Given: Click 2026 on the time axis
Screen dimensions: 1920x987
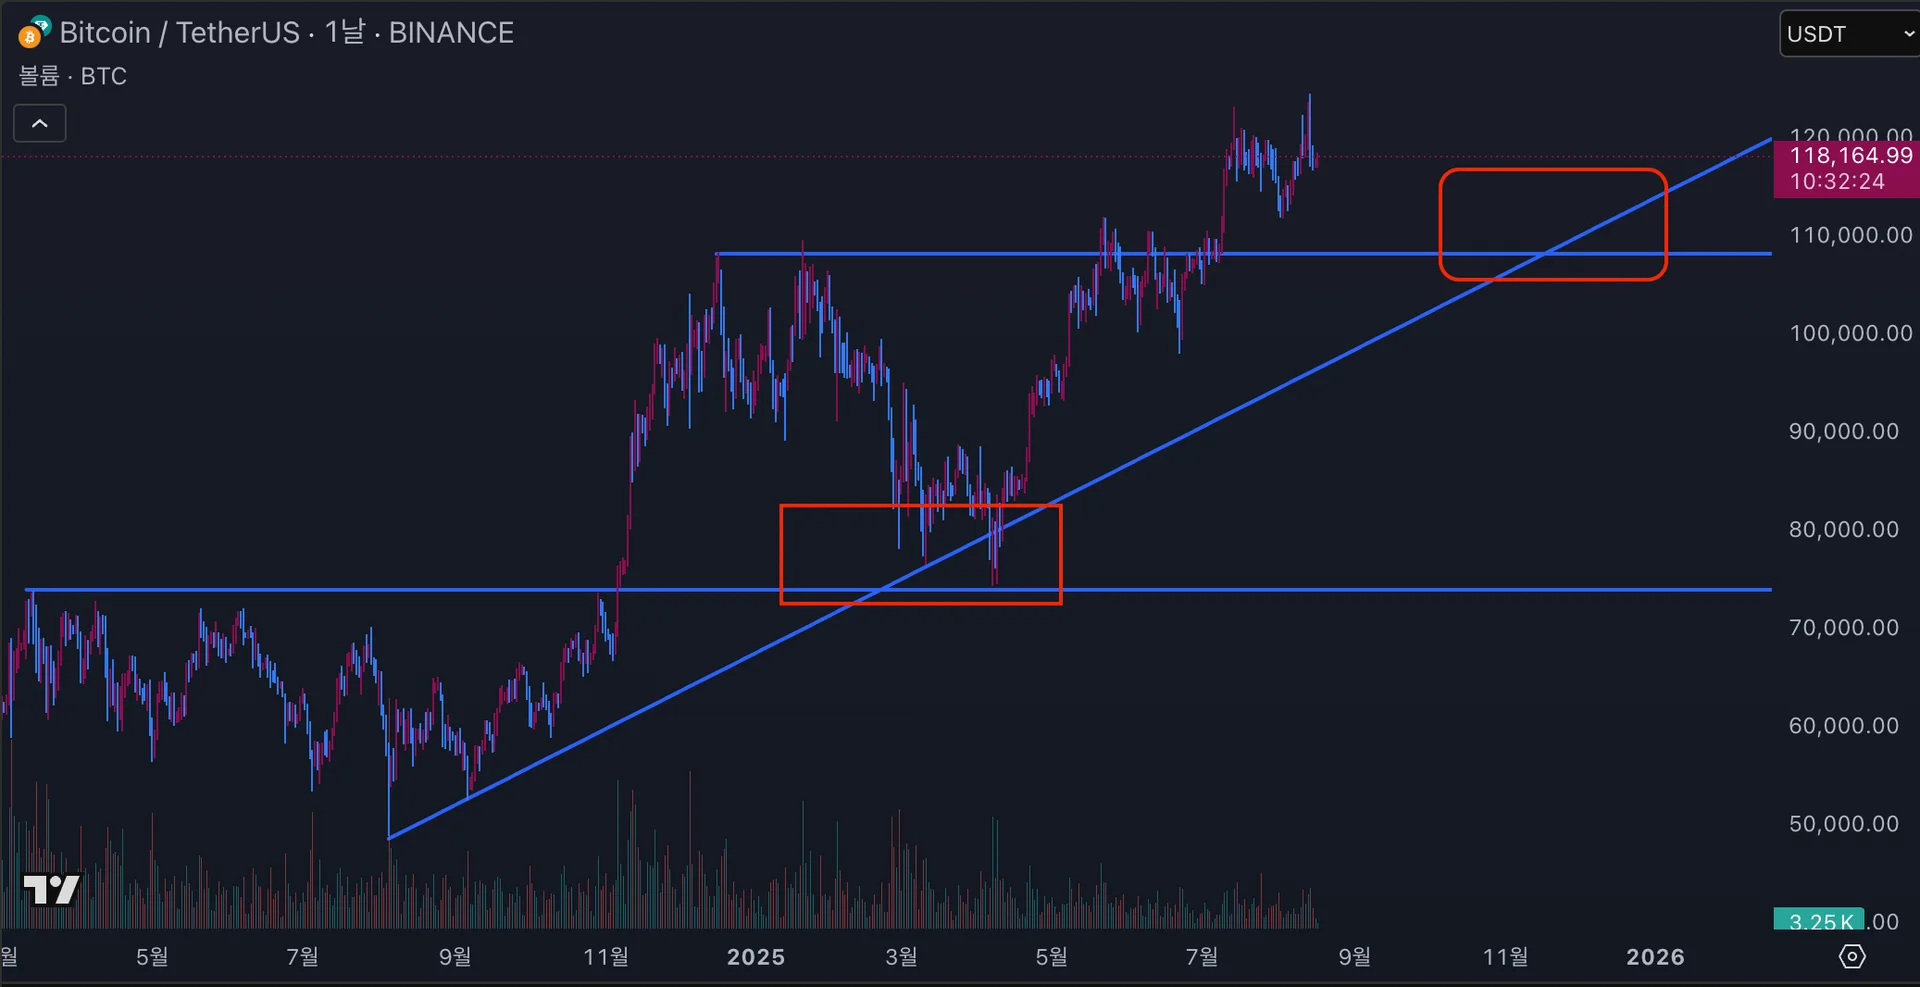Looking at the screenshot, I should pos(1655,957).
